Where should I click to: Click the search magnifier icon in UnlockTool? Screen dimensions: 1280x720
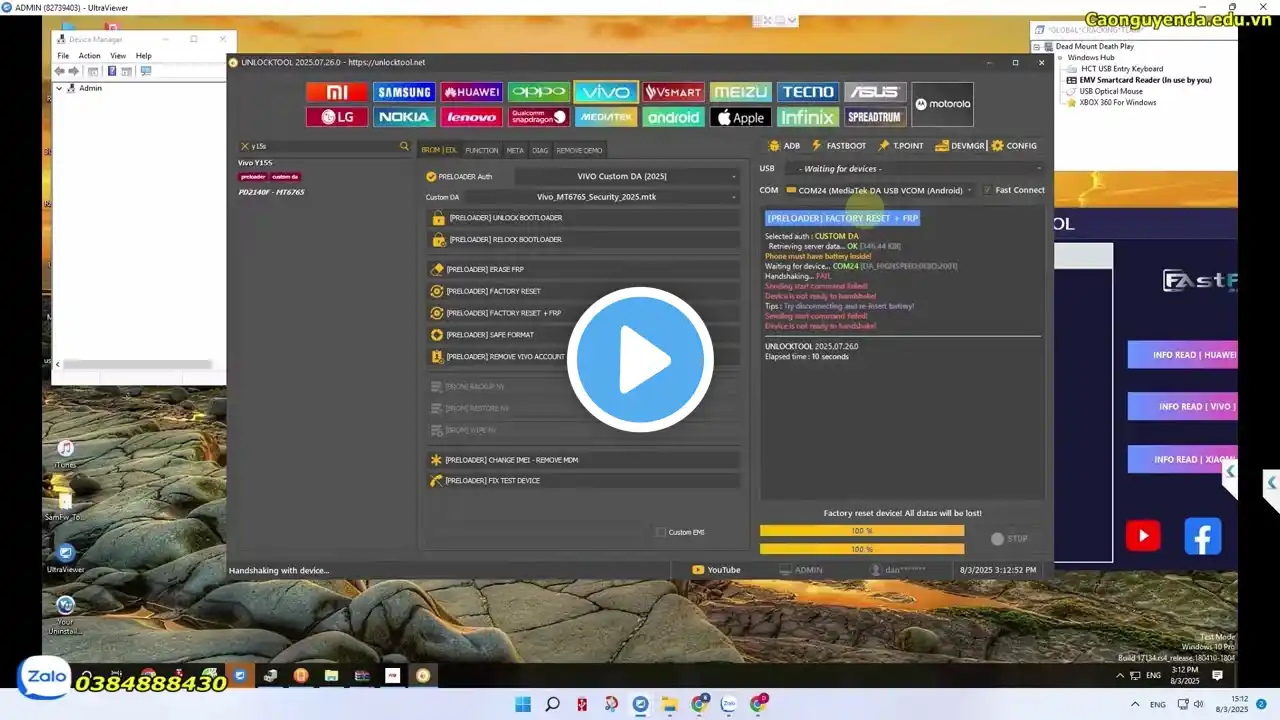[x=404, y=146]
